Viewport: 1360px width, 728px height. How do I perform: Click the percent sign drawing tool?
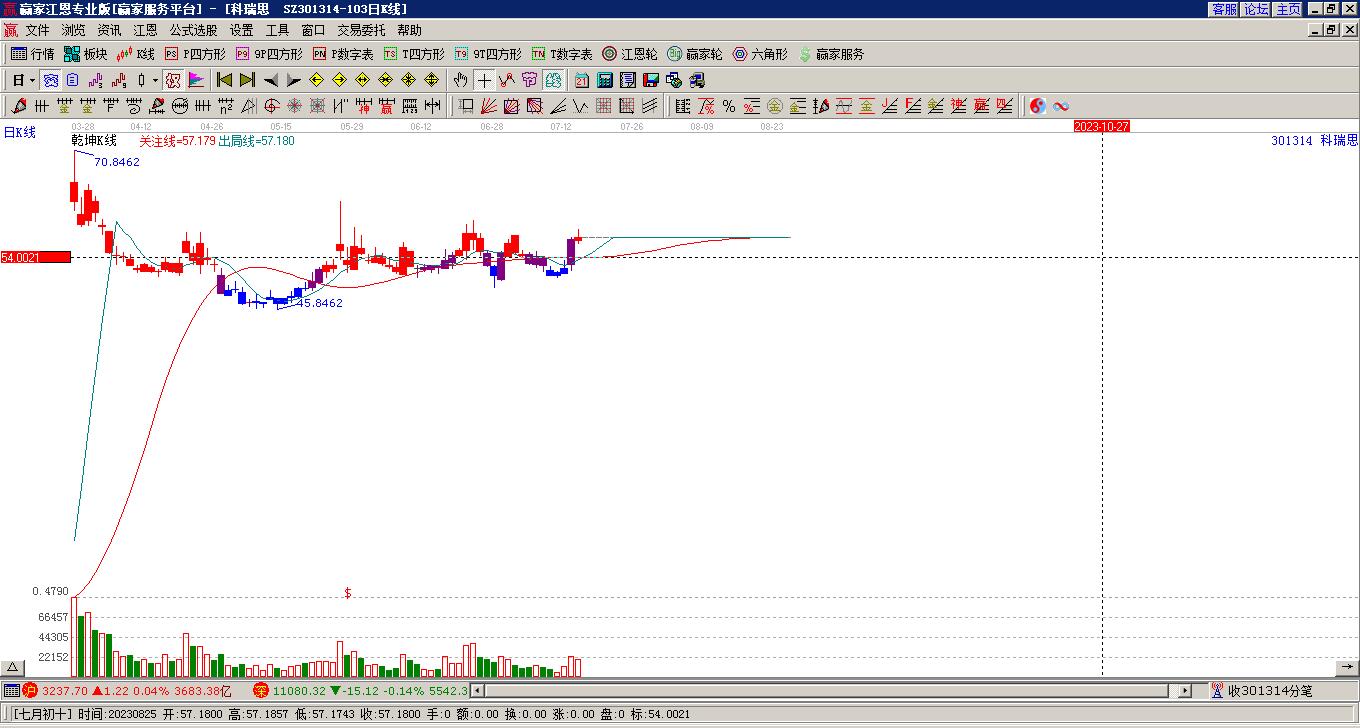coord(729,106)
